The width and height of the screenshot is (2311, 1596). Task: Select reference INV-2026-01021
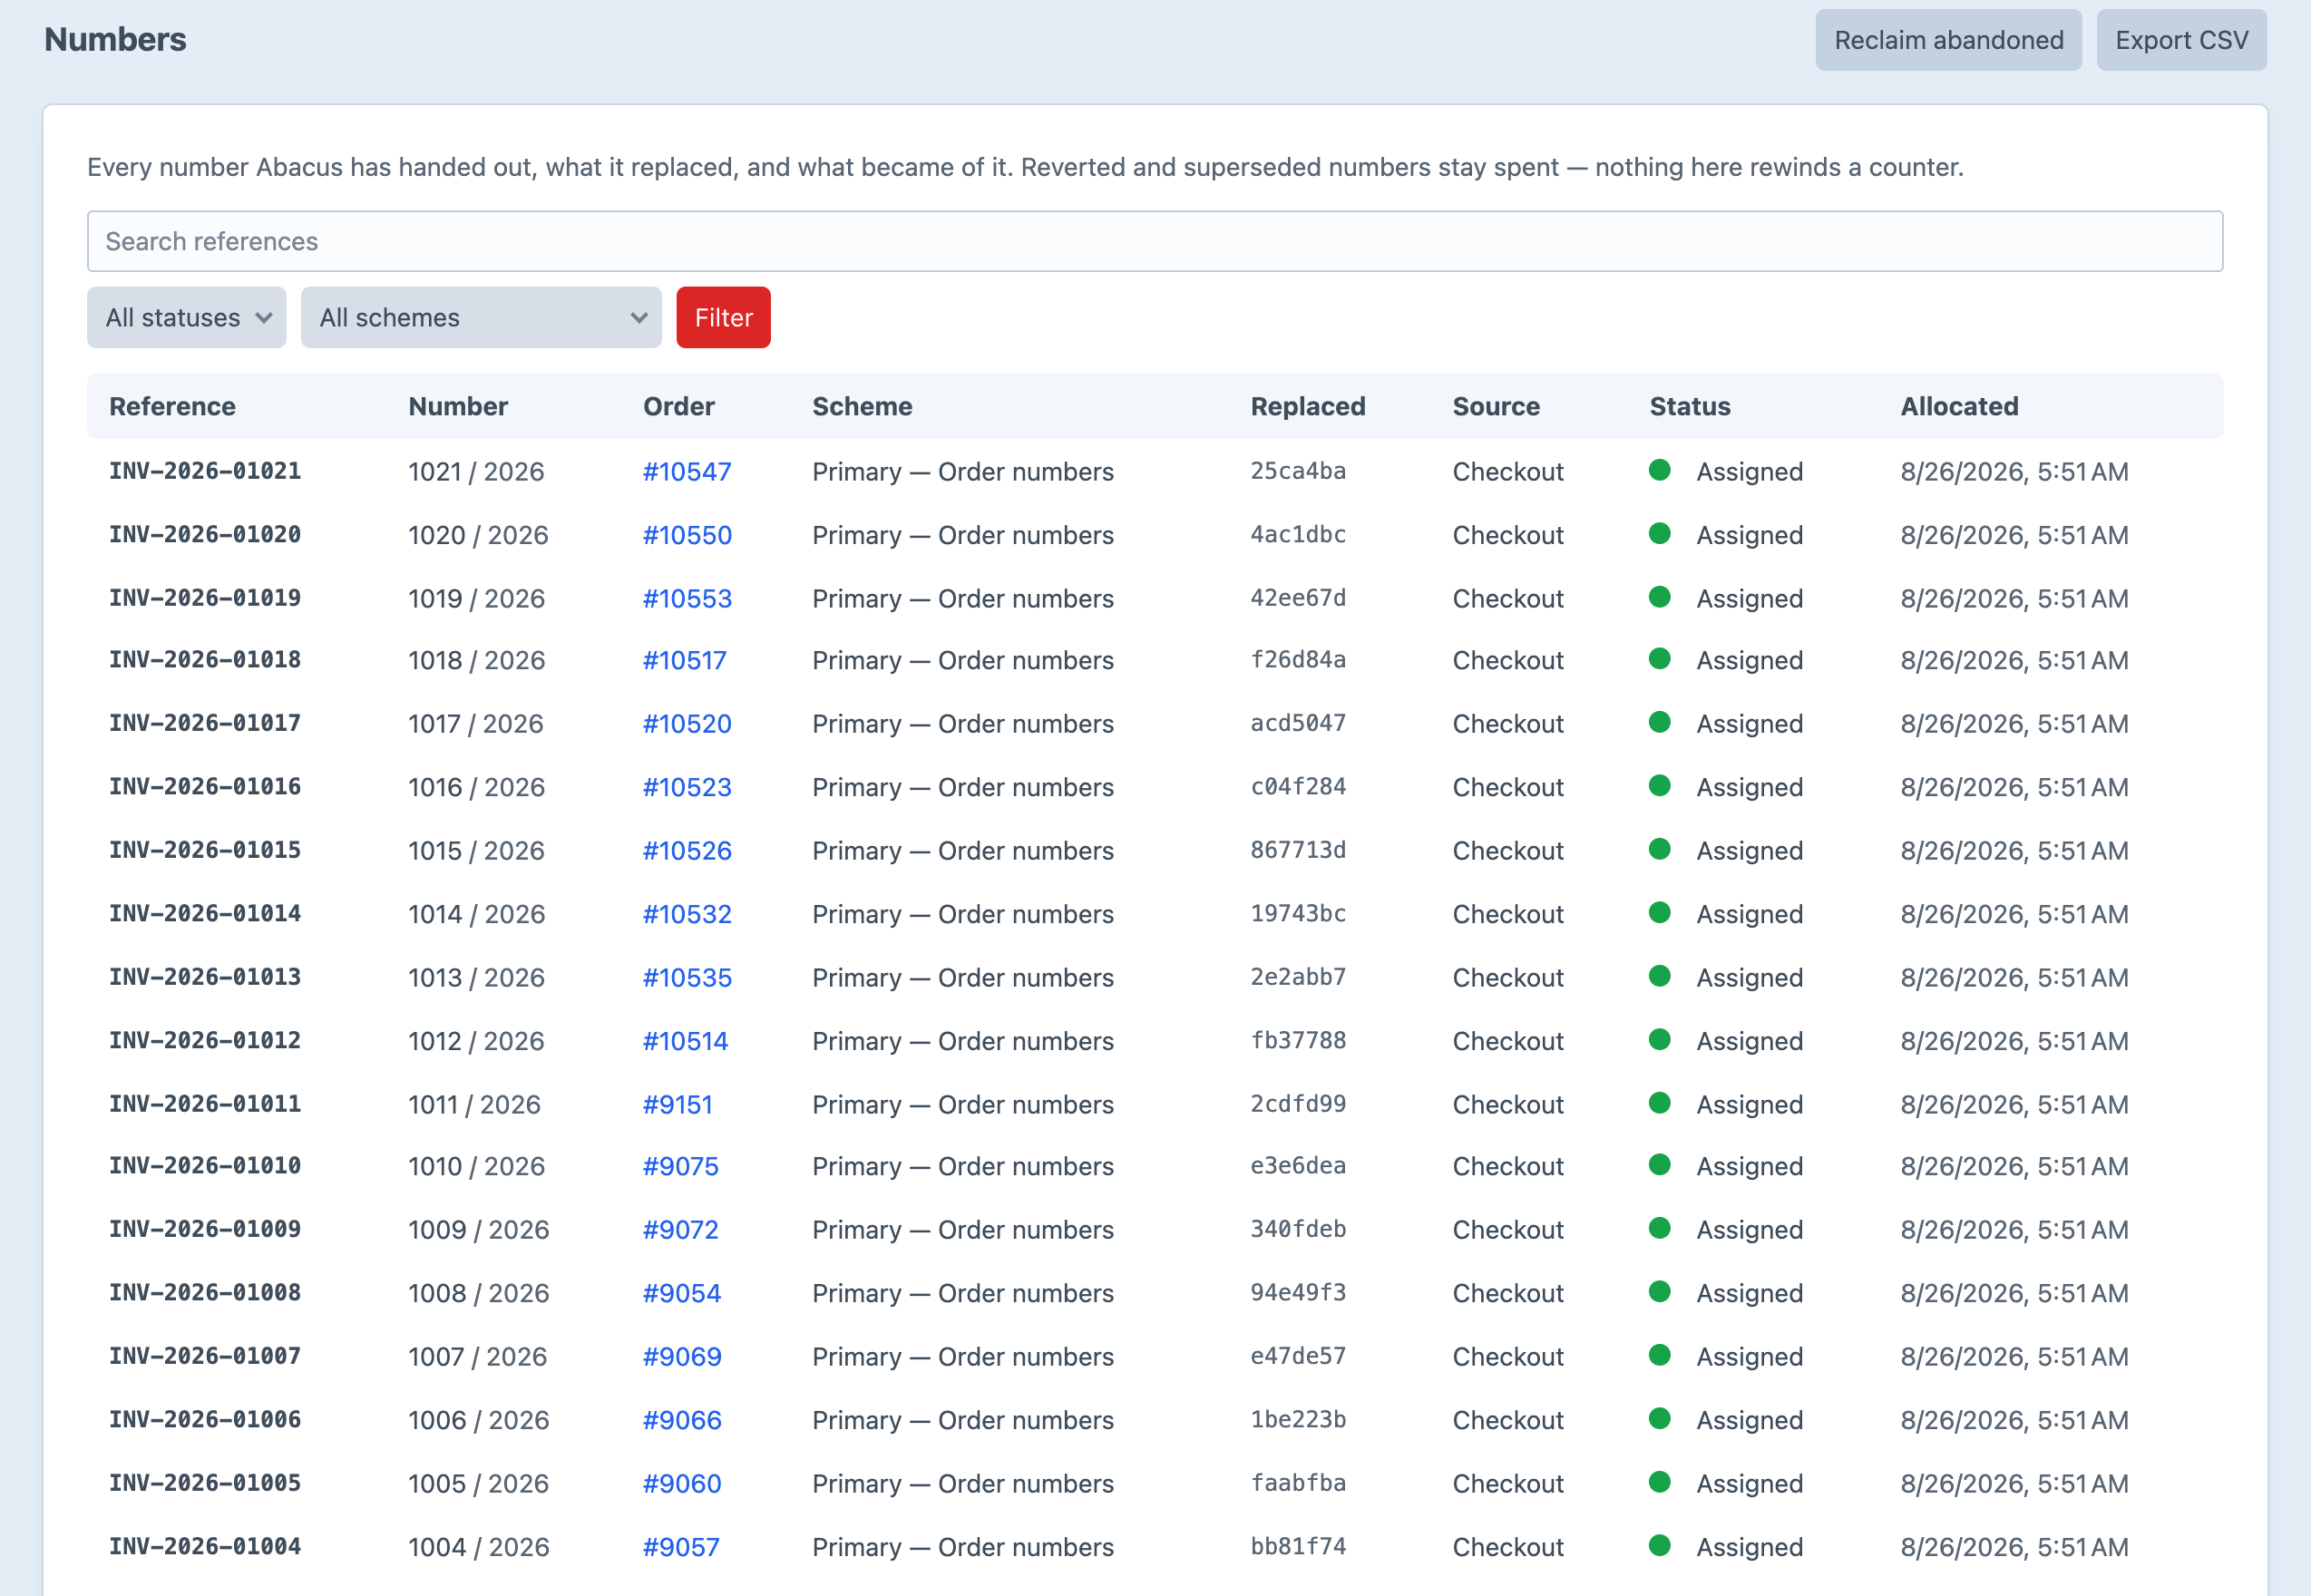coord(205,471)
